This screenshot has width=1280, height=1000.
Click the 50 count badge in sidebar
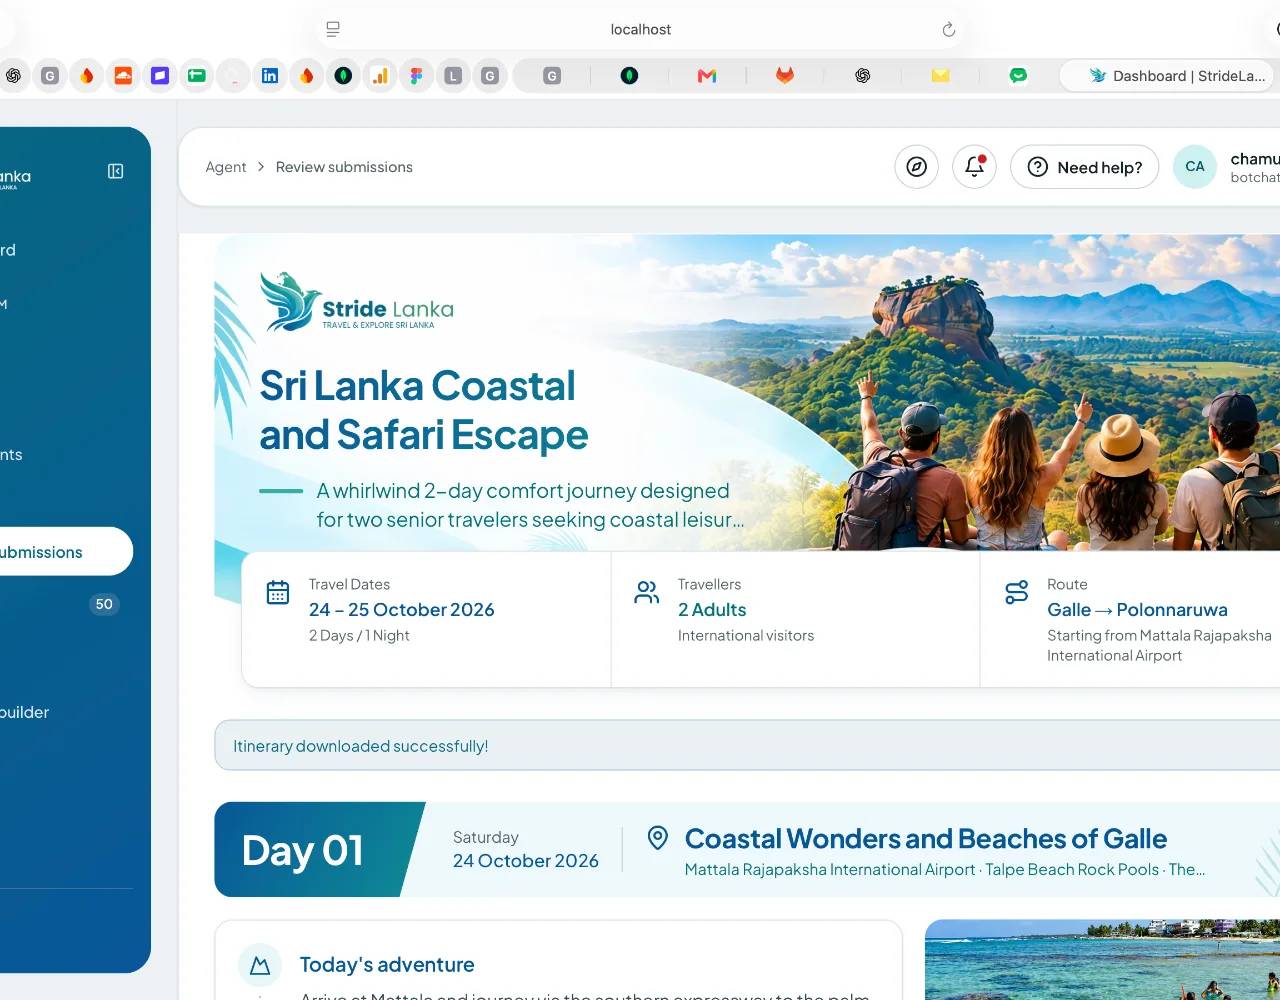[104, 604]
